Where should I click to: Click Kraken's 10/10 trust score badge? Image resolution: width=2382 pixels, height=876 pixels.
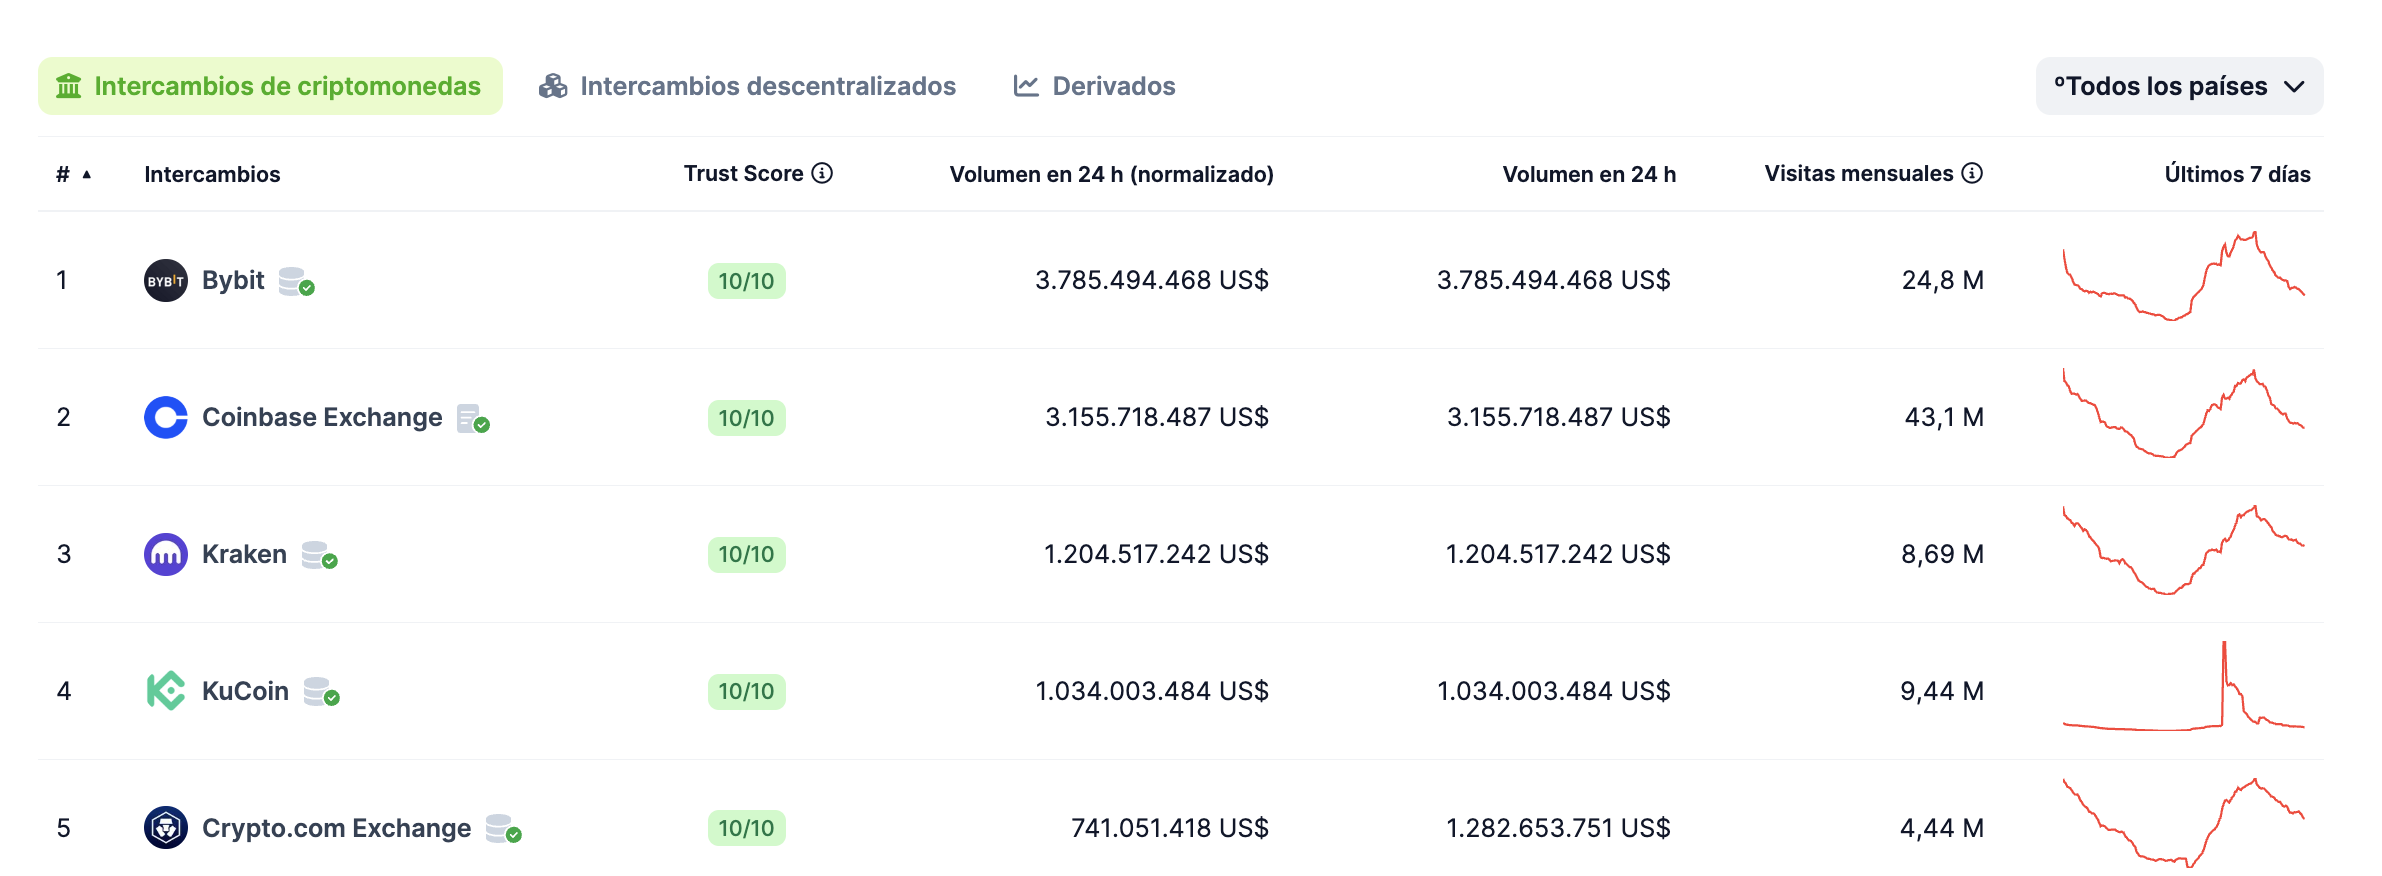(746, 554)
